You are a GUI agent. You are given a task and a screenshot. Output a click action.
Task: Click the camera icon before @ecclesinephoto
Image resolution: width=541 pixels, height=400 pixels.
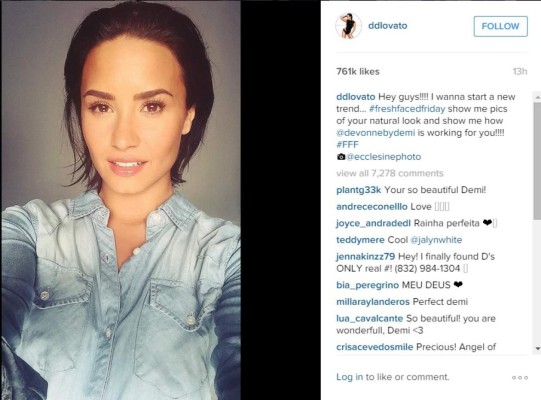[341, 157]
